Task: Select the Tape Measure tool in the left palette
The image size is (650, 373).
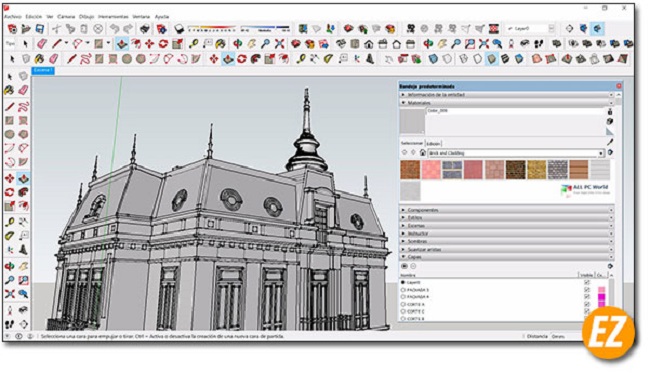Action: click(x=10, y=222)
